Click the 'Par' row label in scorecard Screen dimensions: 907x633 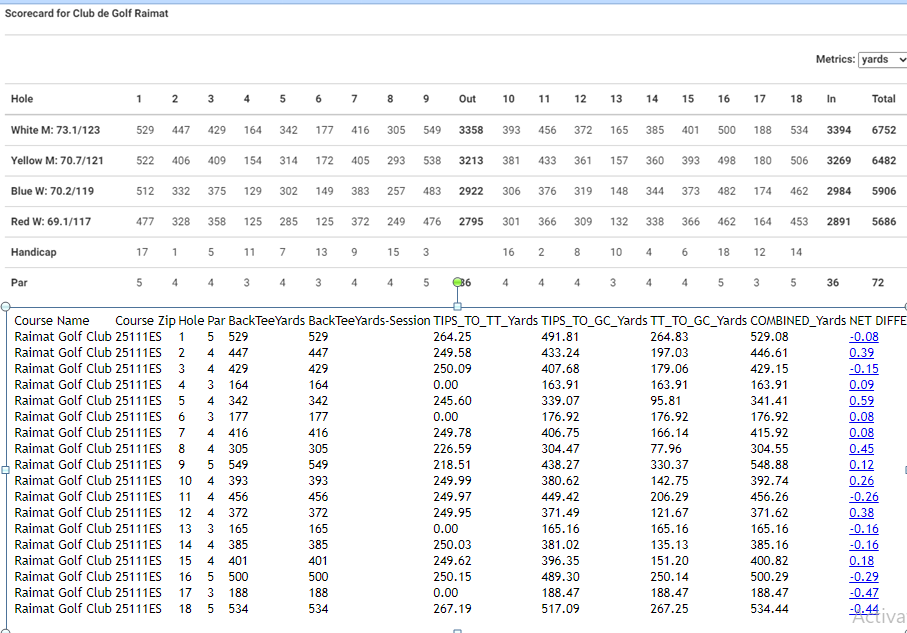tap(19, 283)
